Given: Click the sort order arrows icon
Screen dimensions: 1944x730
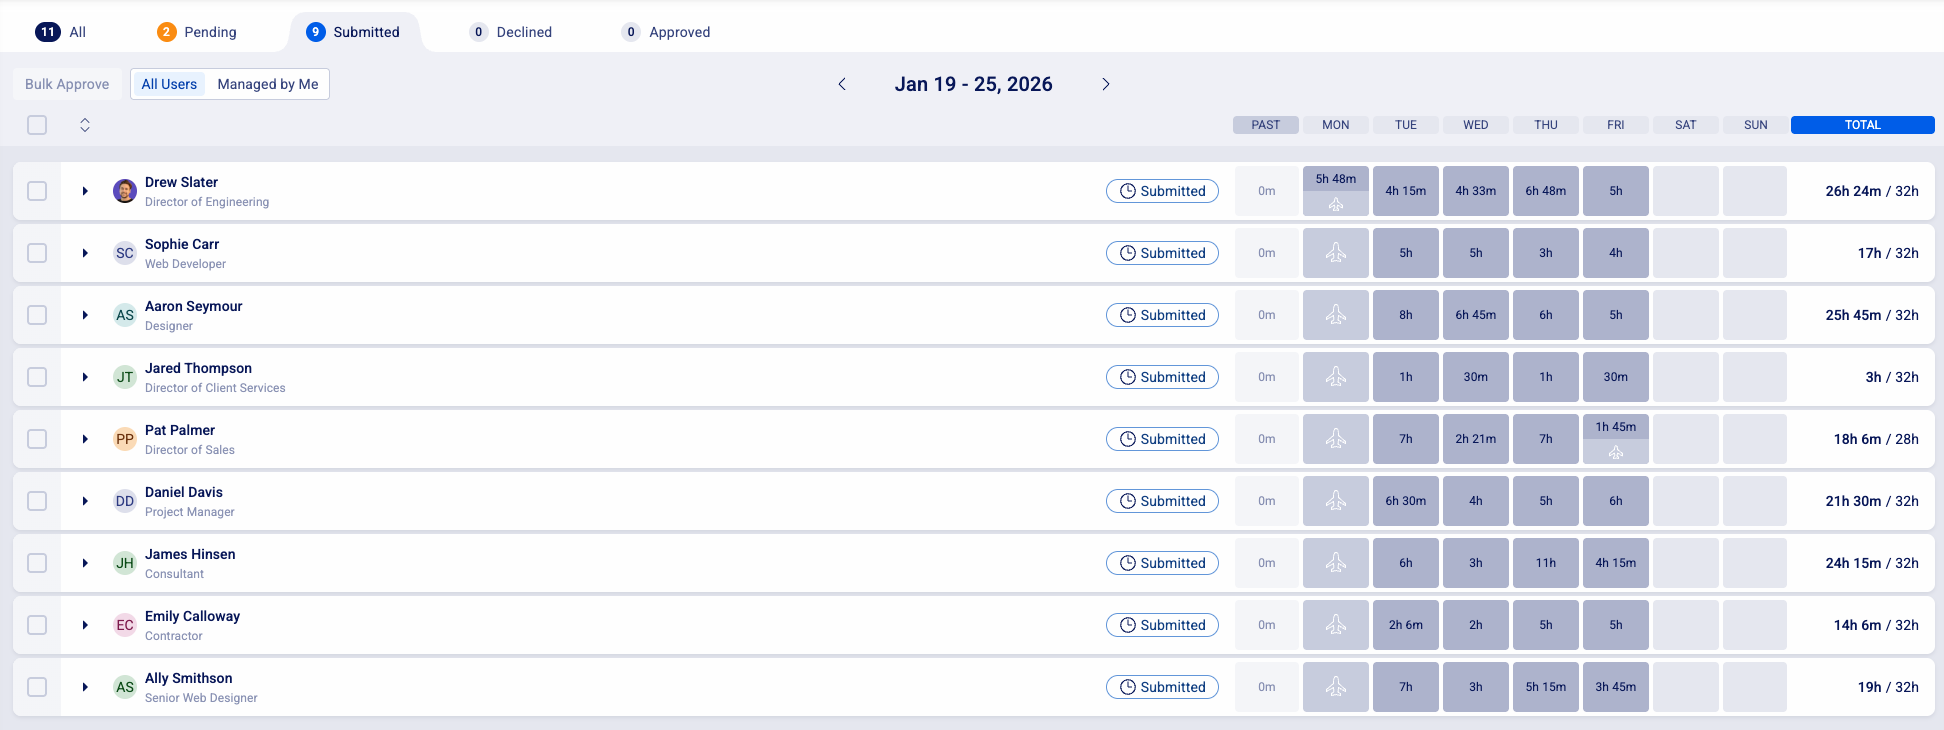Looking at the screenshot, I should [x=85, y=125].
